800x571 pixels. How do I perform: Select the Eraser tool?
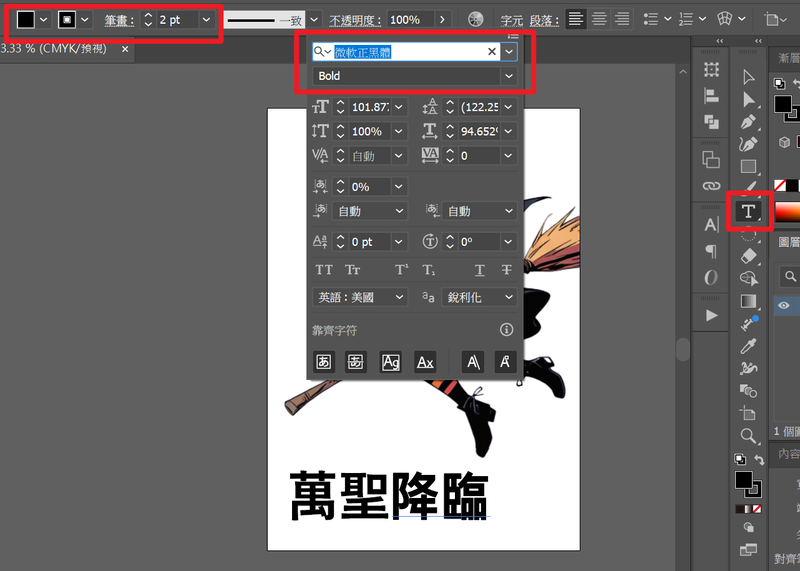pos(748,256)
